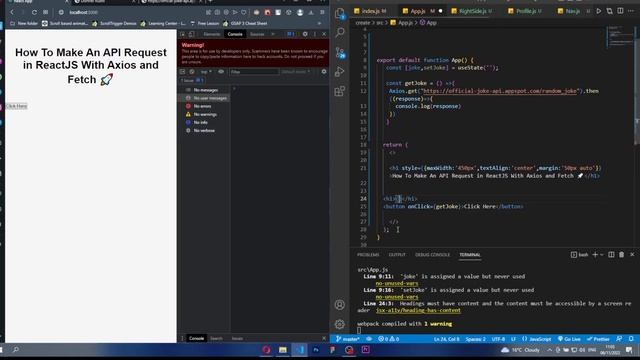
Task: Click the New Terminal plus icon
Action: pos(595,255)
